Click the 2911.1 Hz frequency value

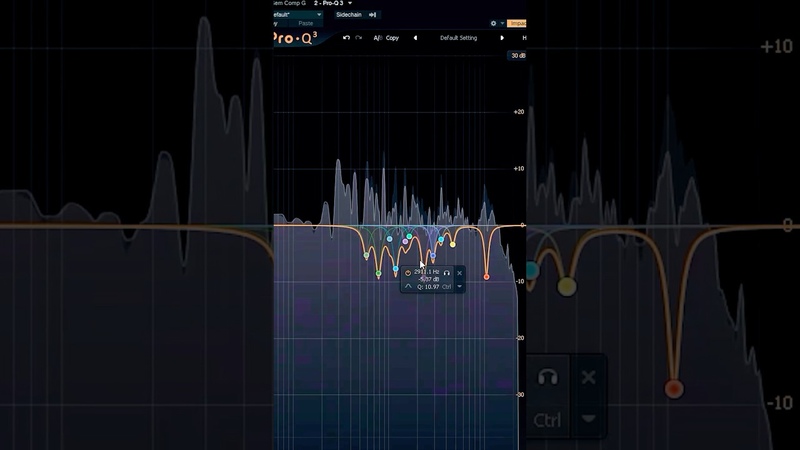[427, 272]
